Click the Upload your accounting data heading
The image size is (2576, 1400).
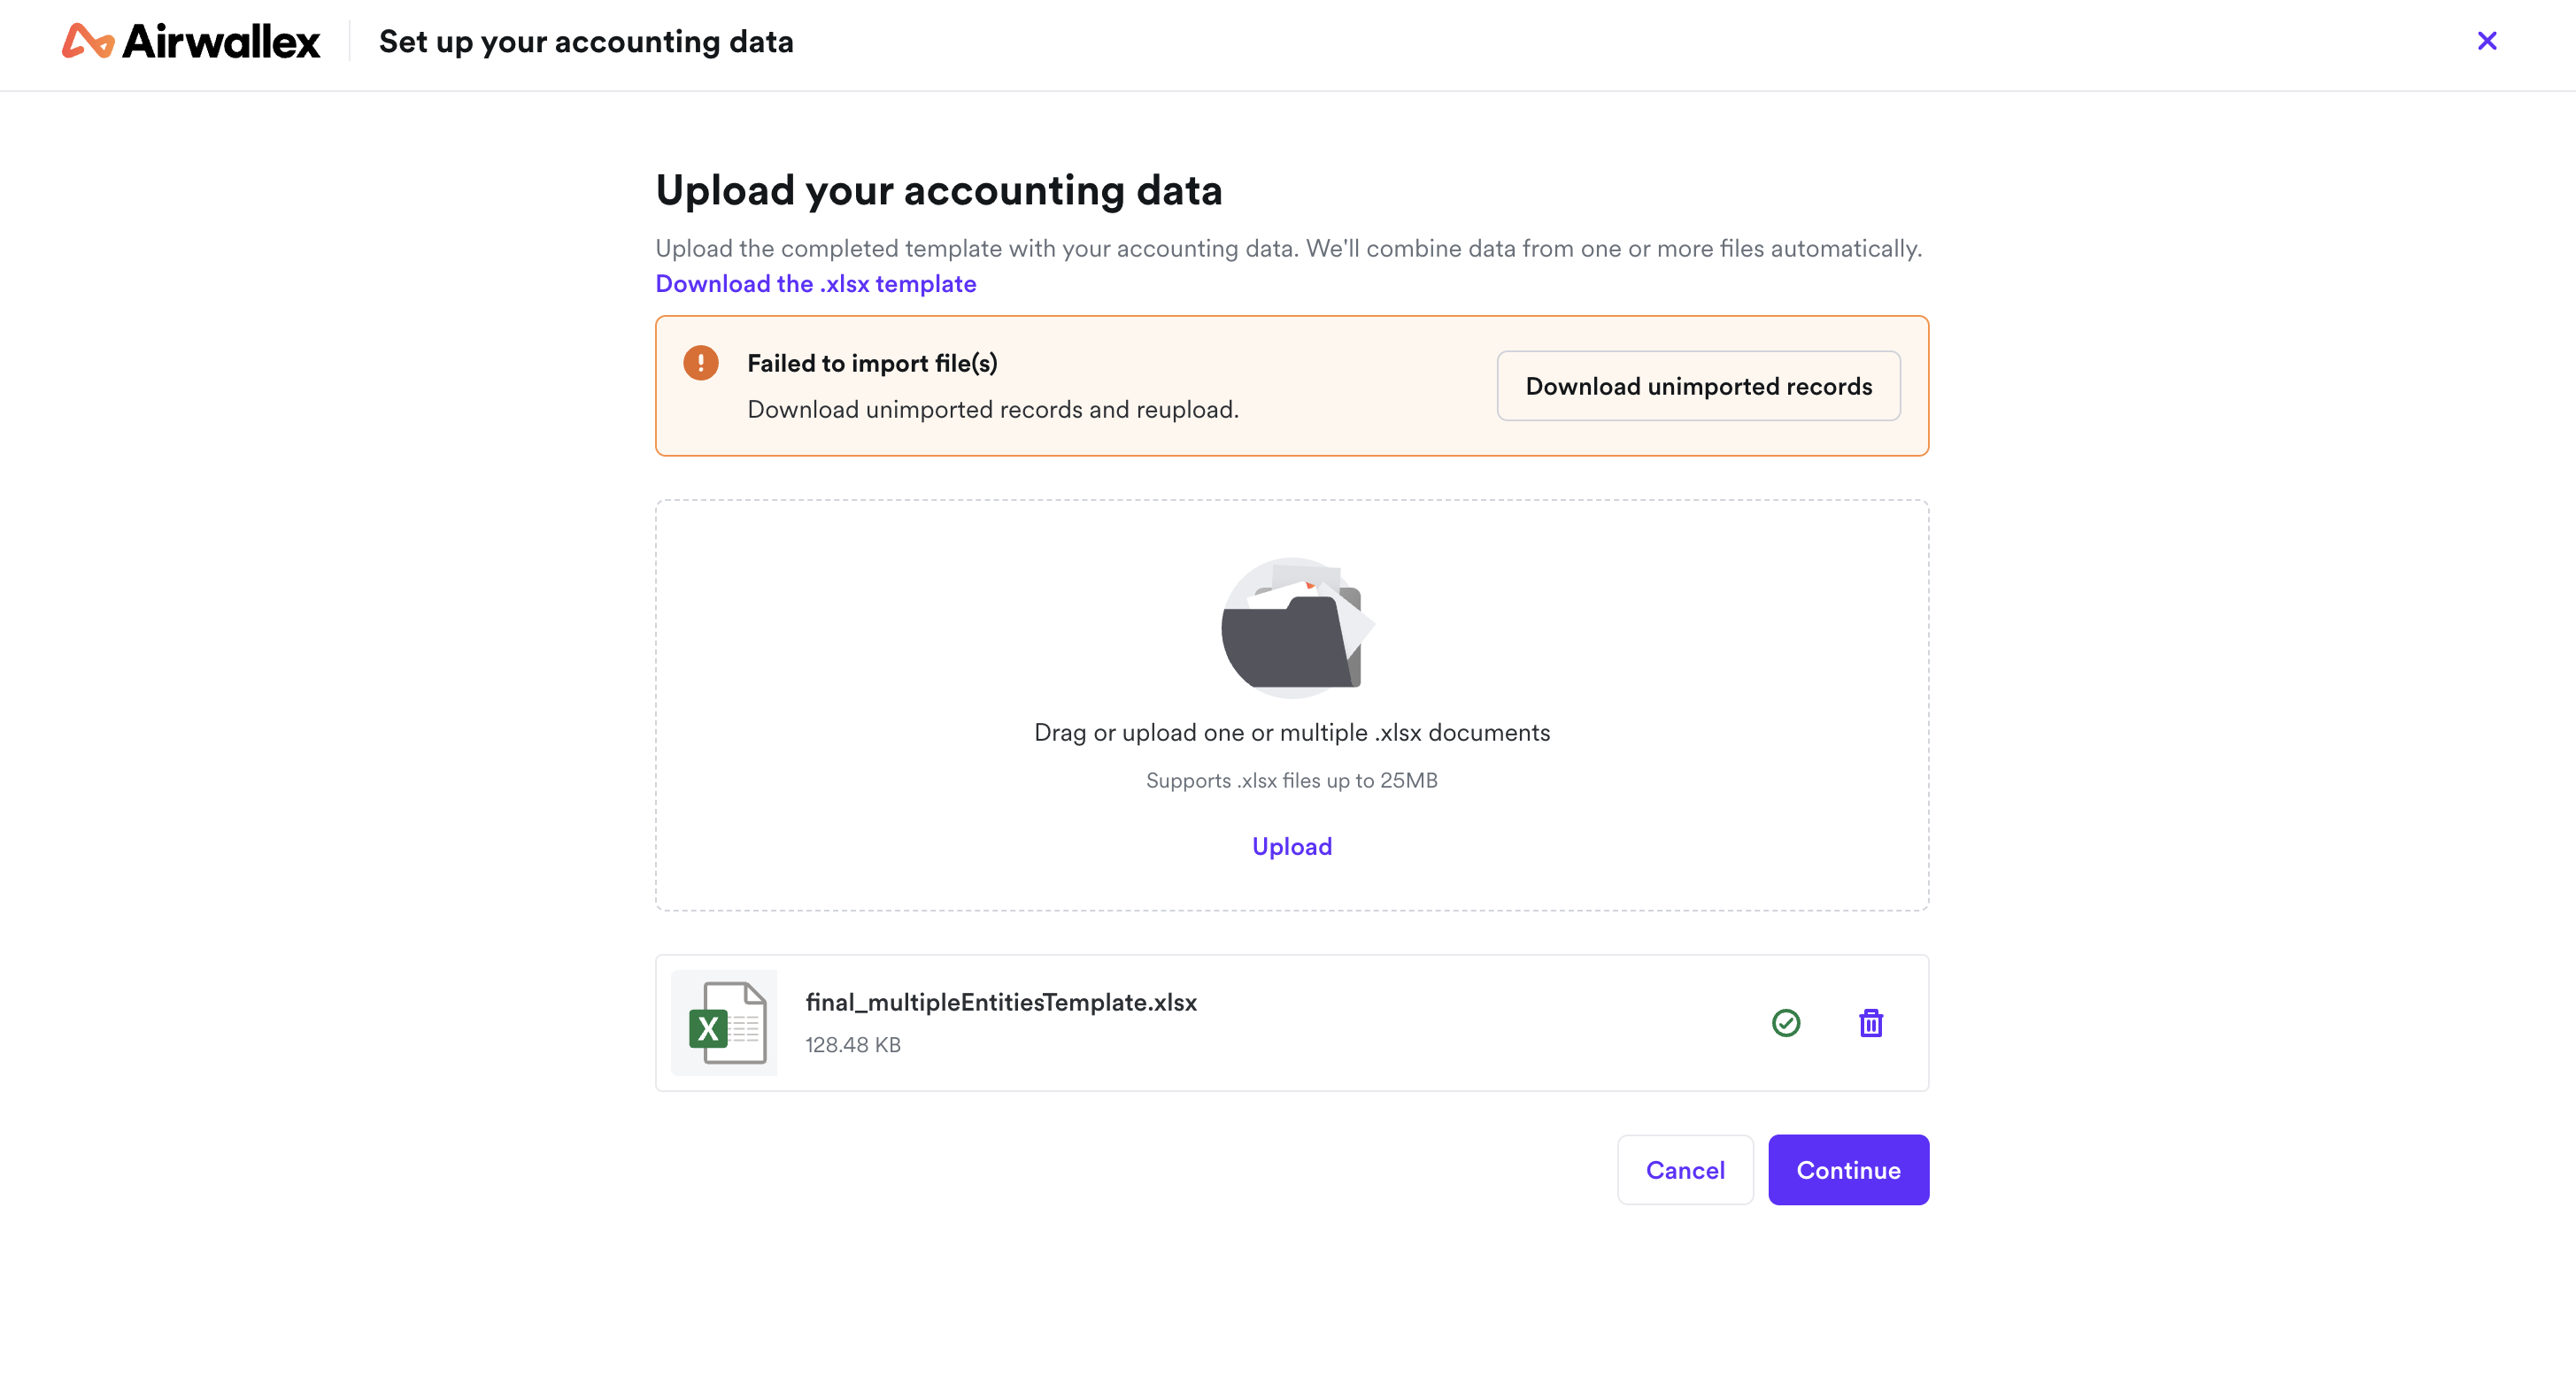coord(939,190)
